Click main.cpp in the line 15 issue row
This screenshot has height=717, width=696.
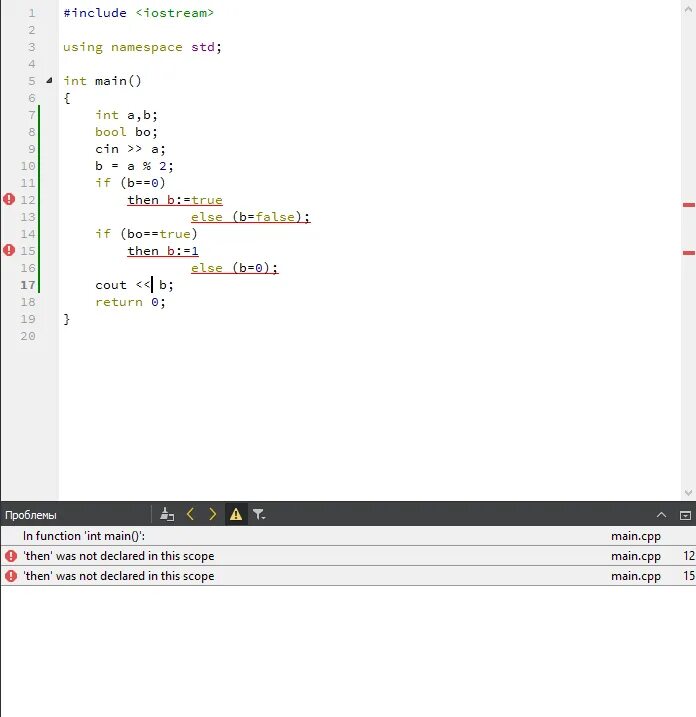(636, 576)
